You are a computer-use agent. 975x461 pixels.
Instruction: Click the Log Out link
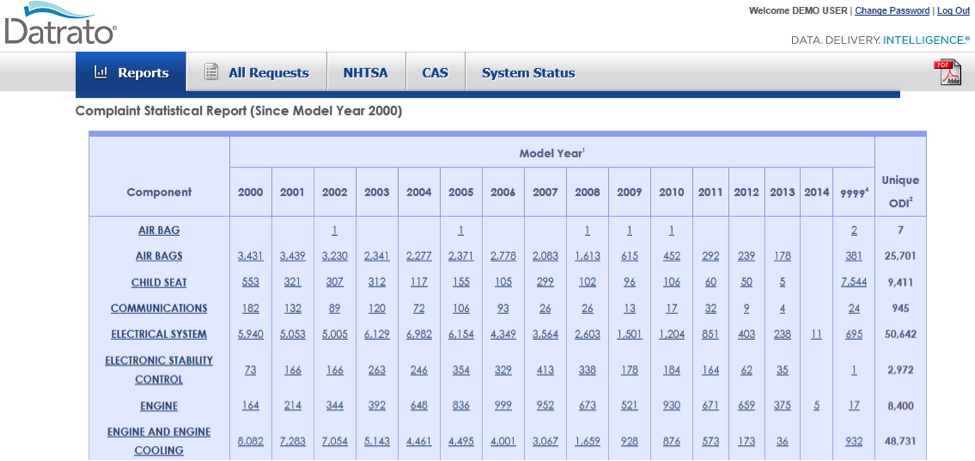click(953, 11)
